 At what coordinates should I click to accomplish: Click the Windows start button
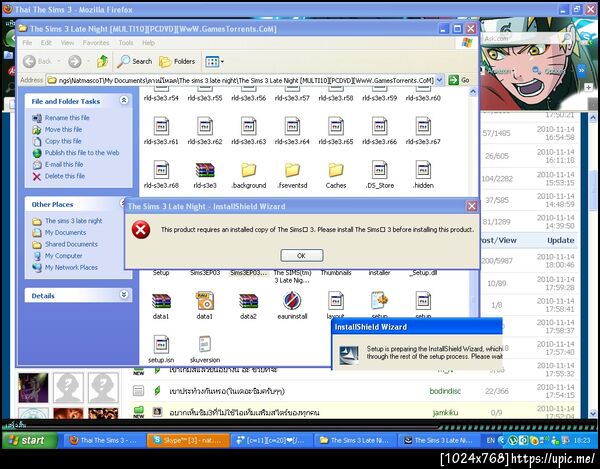point(29,440)
